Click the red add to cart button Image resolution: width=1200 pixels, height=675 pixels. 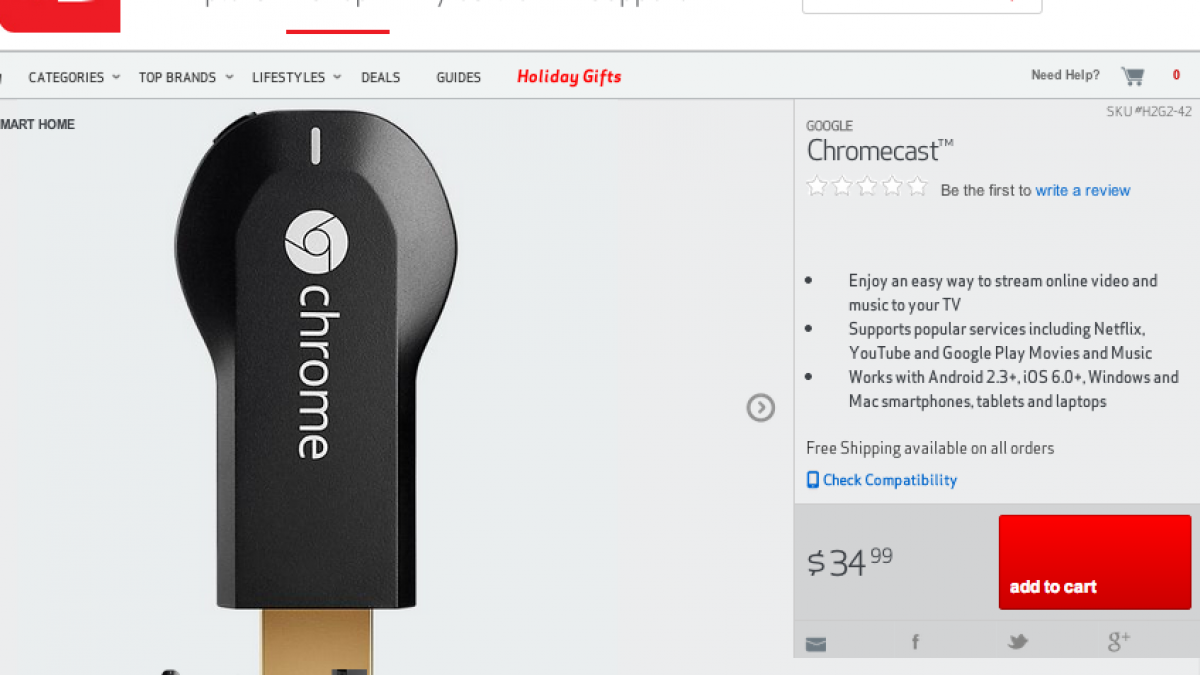[x=1095, y=562]
